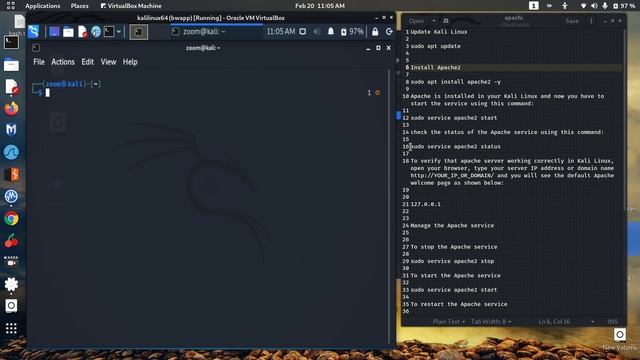Open the file manager icon in Kali panel

pos(68,31)
